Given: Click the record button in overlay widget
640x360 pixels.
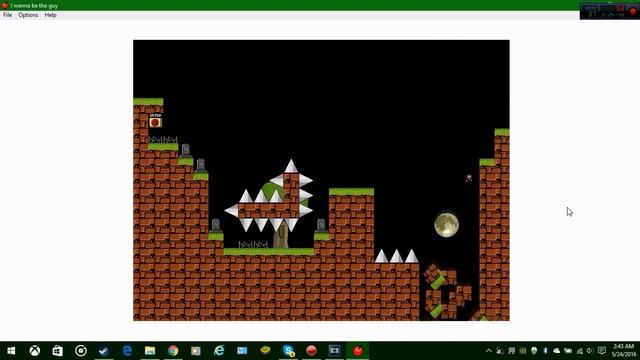Looking at the screenshot, I should click(633, 12).
